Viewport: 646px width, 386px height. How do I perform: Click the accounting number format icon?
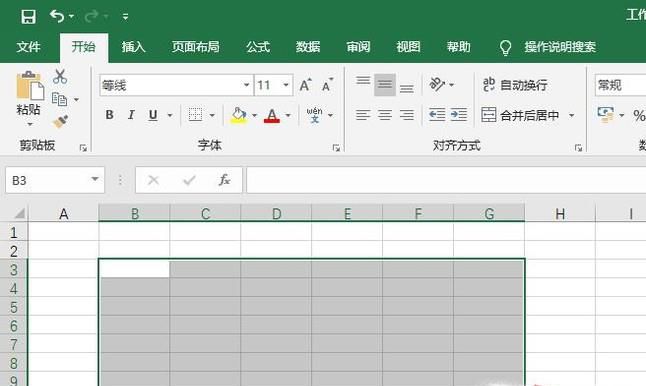(x=606, y=115)
